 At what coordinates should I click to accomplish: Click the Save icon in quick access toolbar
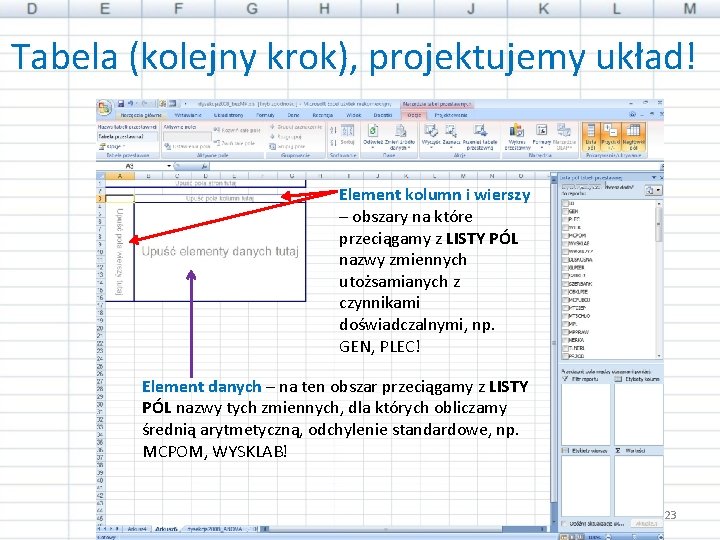[x=121, y=104]
